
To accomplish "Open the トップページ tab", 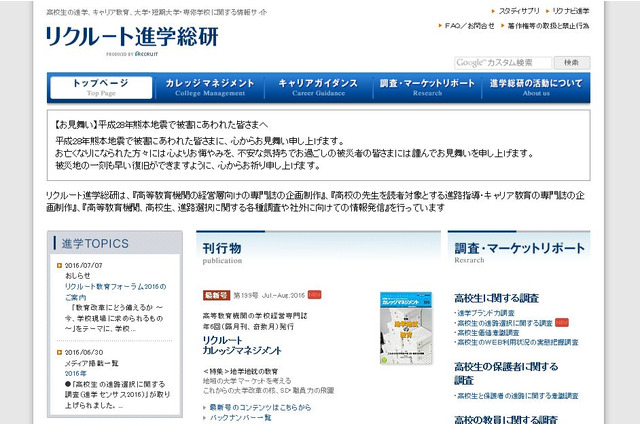I will point(101,87).
